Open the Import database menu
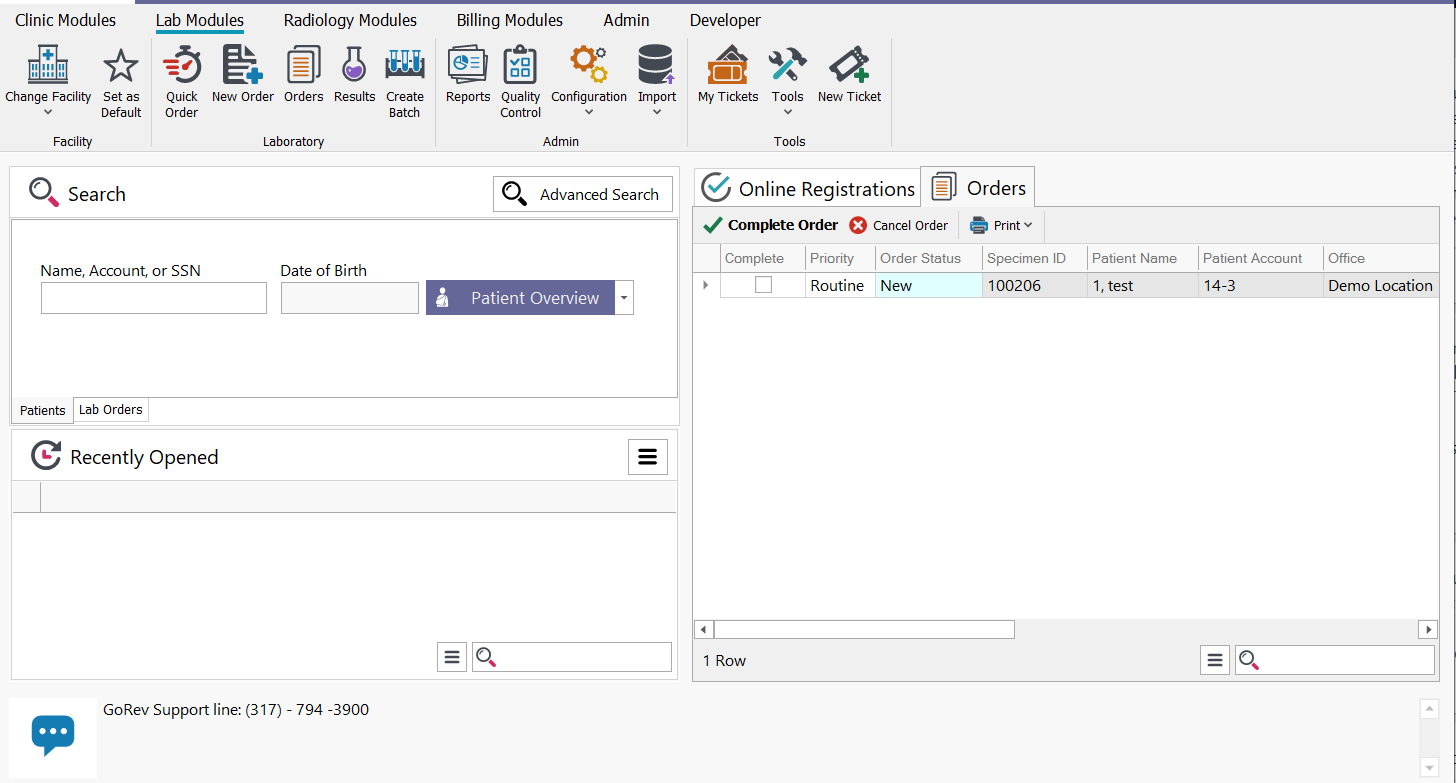The image size is (1456, 783). tap(657, 82)
